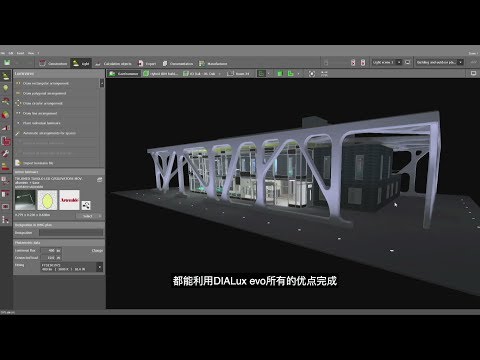Click the luminaire photo thumbnail
The image size is (480, 360).
click(25, 200)
